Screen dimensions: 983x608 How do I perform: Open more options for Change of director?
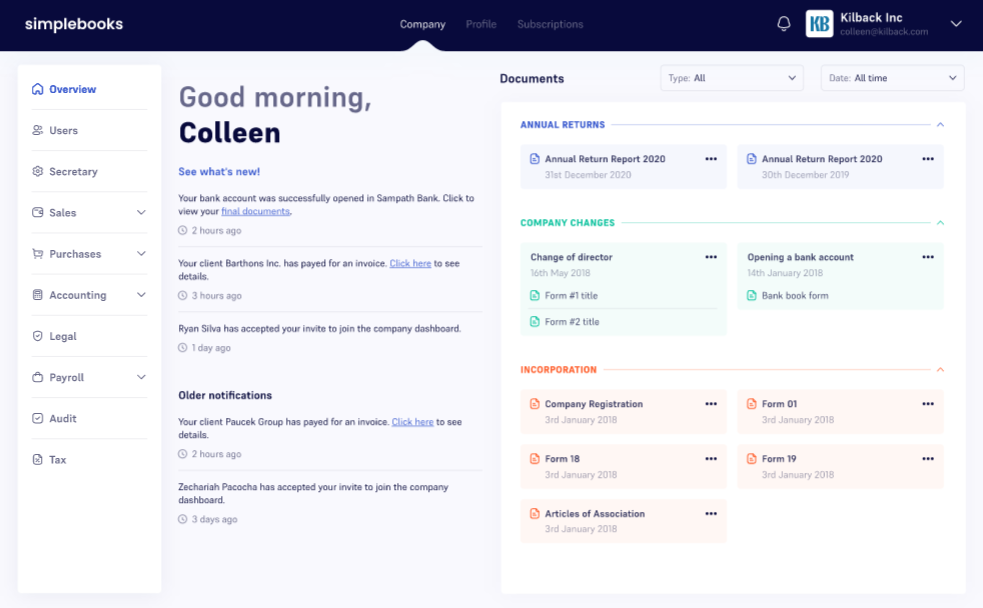tap(711, 257)
